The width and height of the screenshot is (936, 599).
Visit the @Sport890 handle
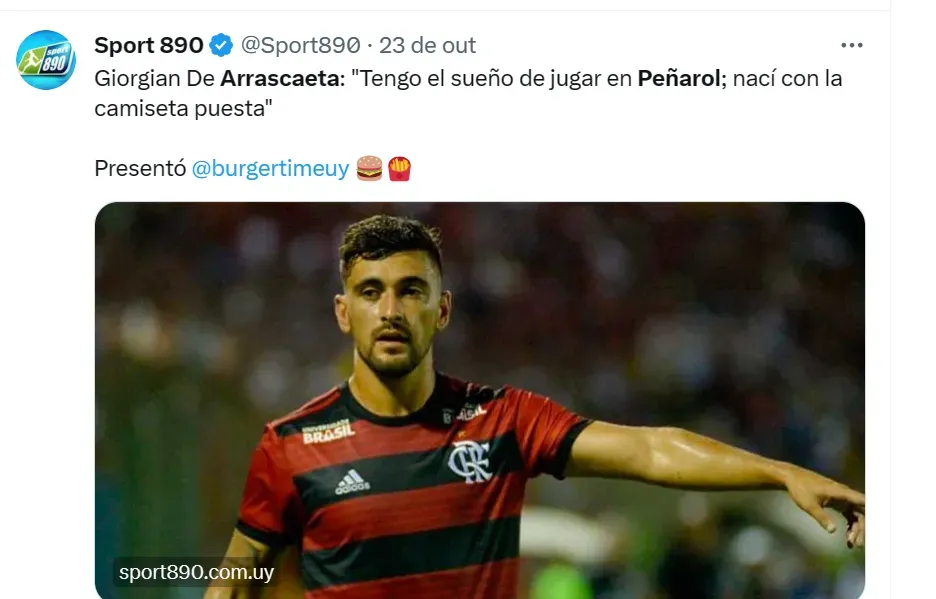point(300,45)
